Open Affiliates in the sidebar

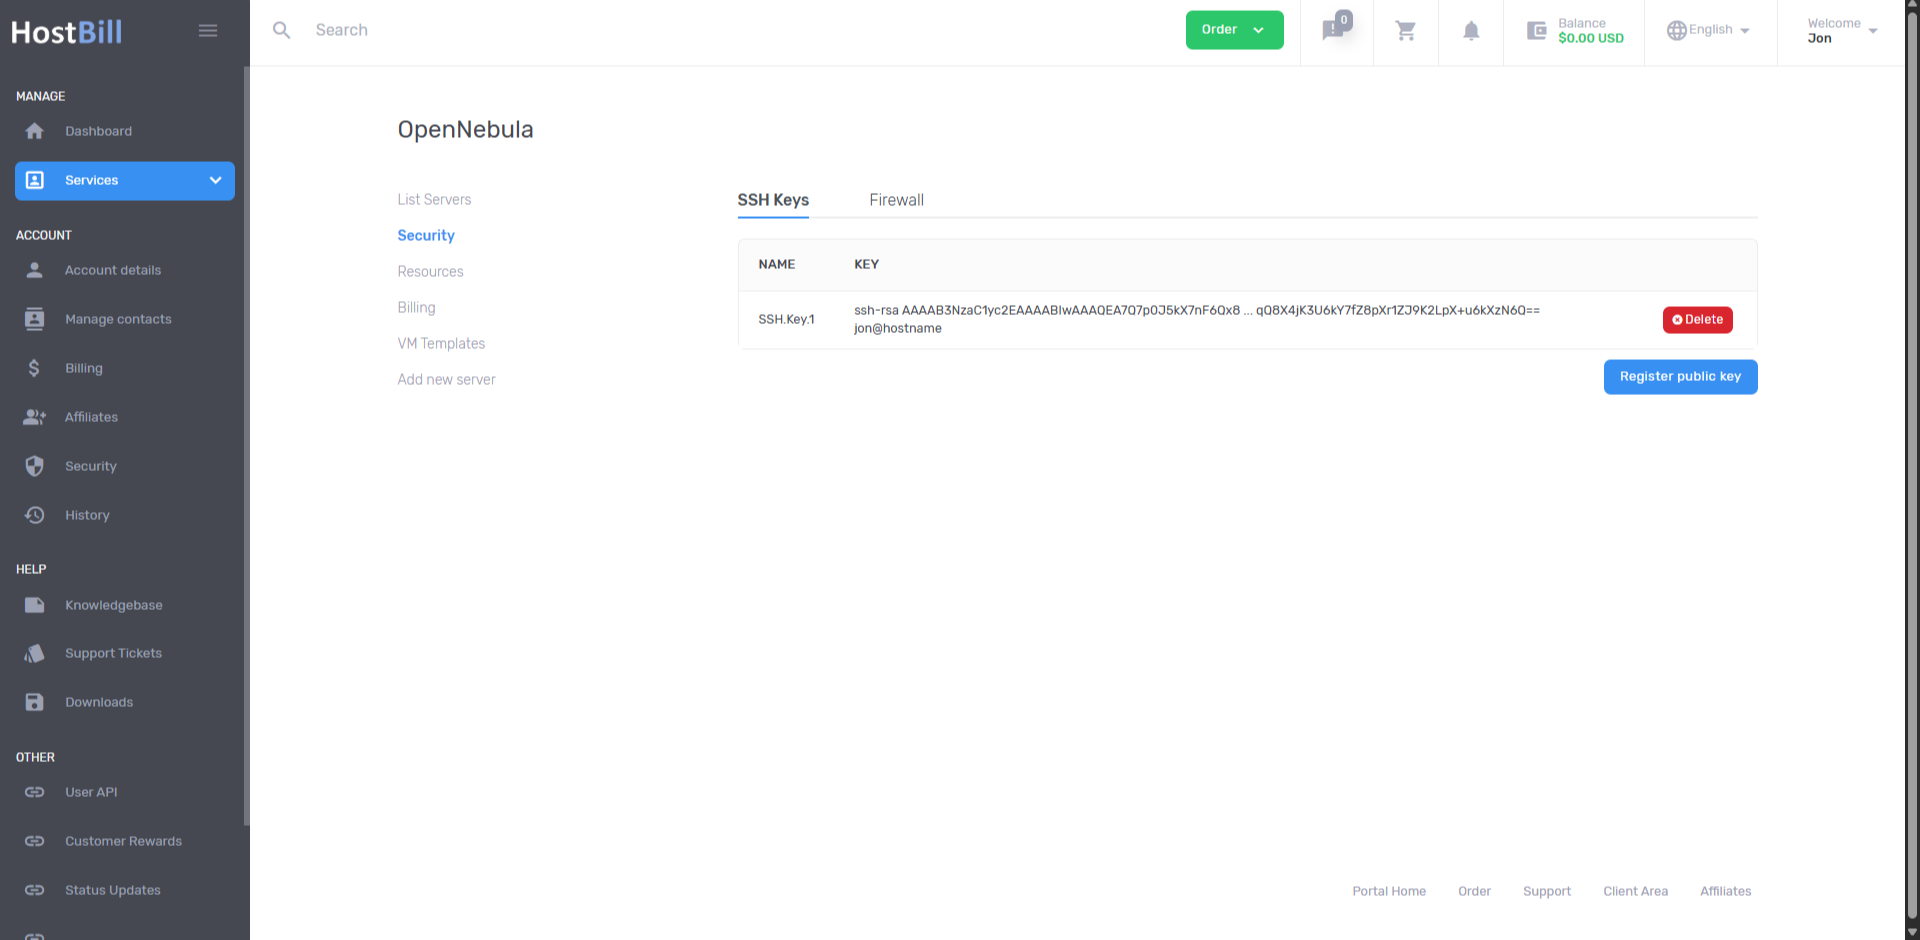point(91,417)
